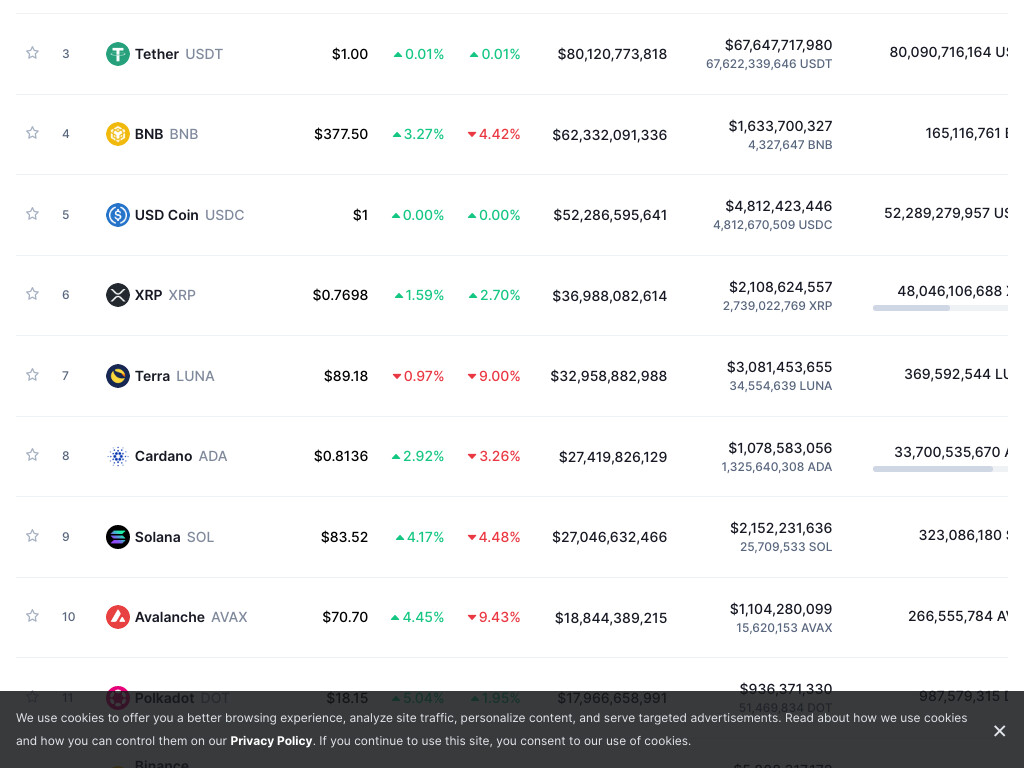Click BNB market cap $62,332,091,336
1024x768 pixels.
pyautogui.click(x=609, y=135)
